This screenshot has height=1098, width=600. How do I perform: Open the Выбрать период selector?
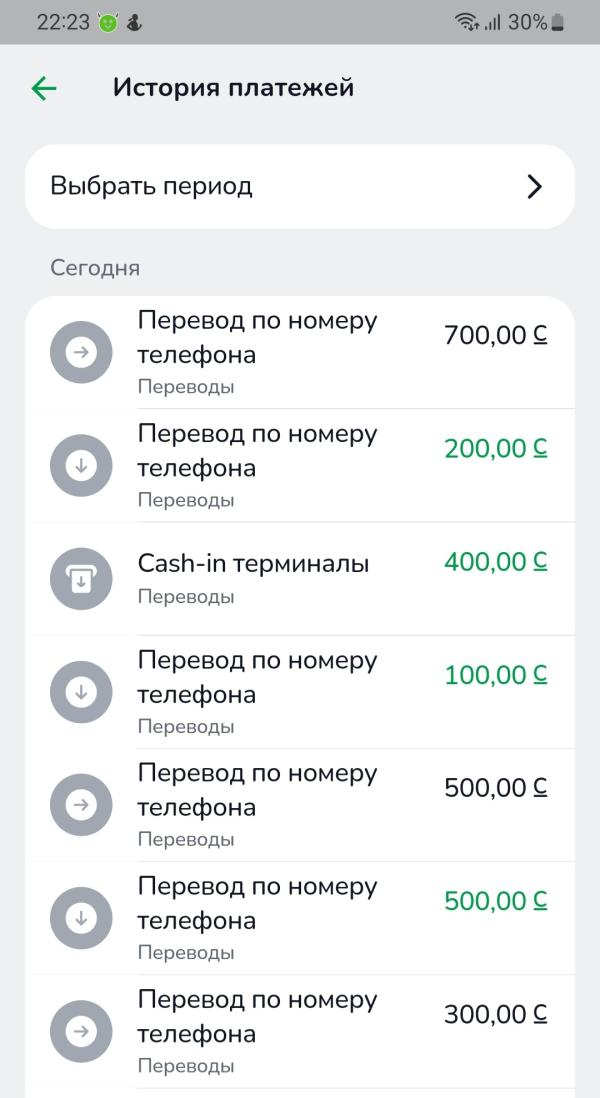(300, 186)
